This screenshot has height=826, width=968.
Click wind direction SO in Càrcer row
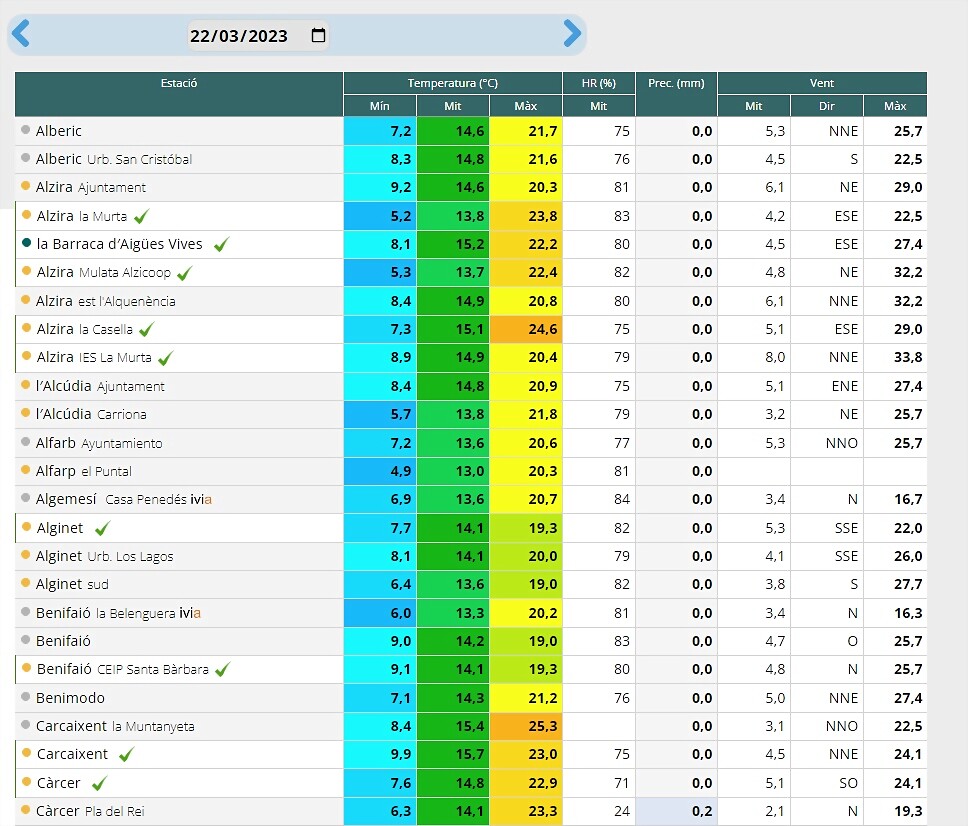pos(827,783)
